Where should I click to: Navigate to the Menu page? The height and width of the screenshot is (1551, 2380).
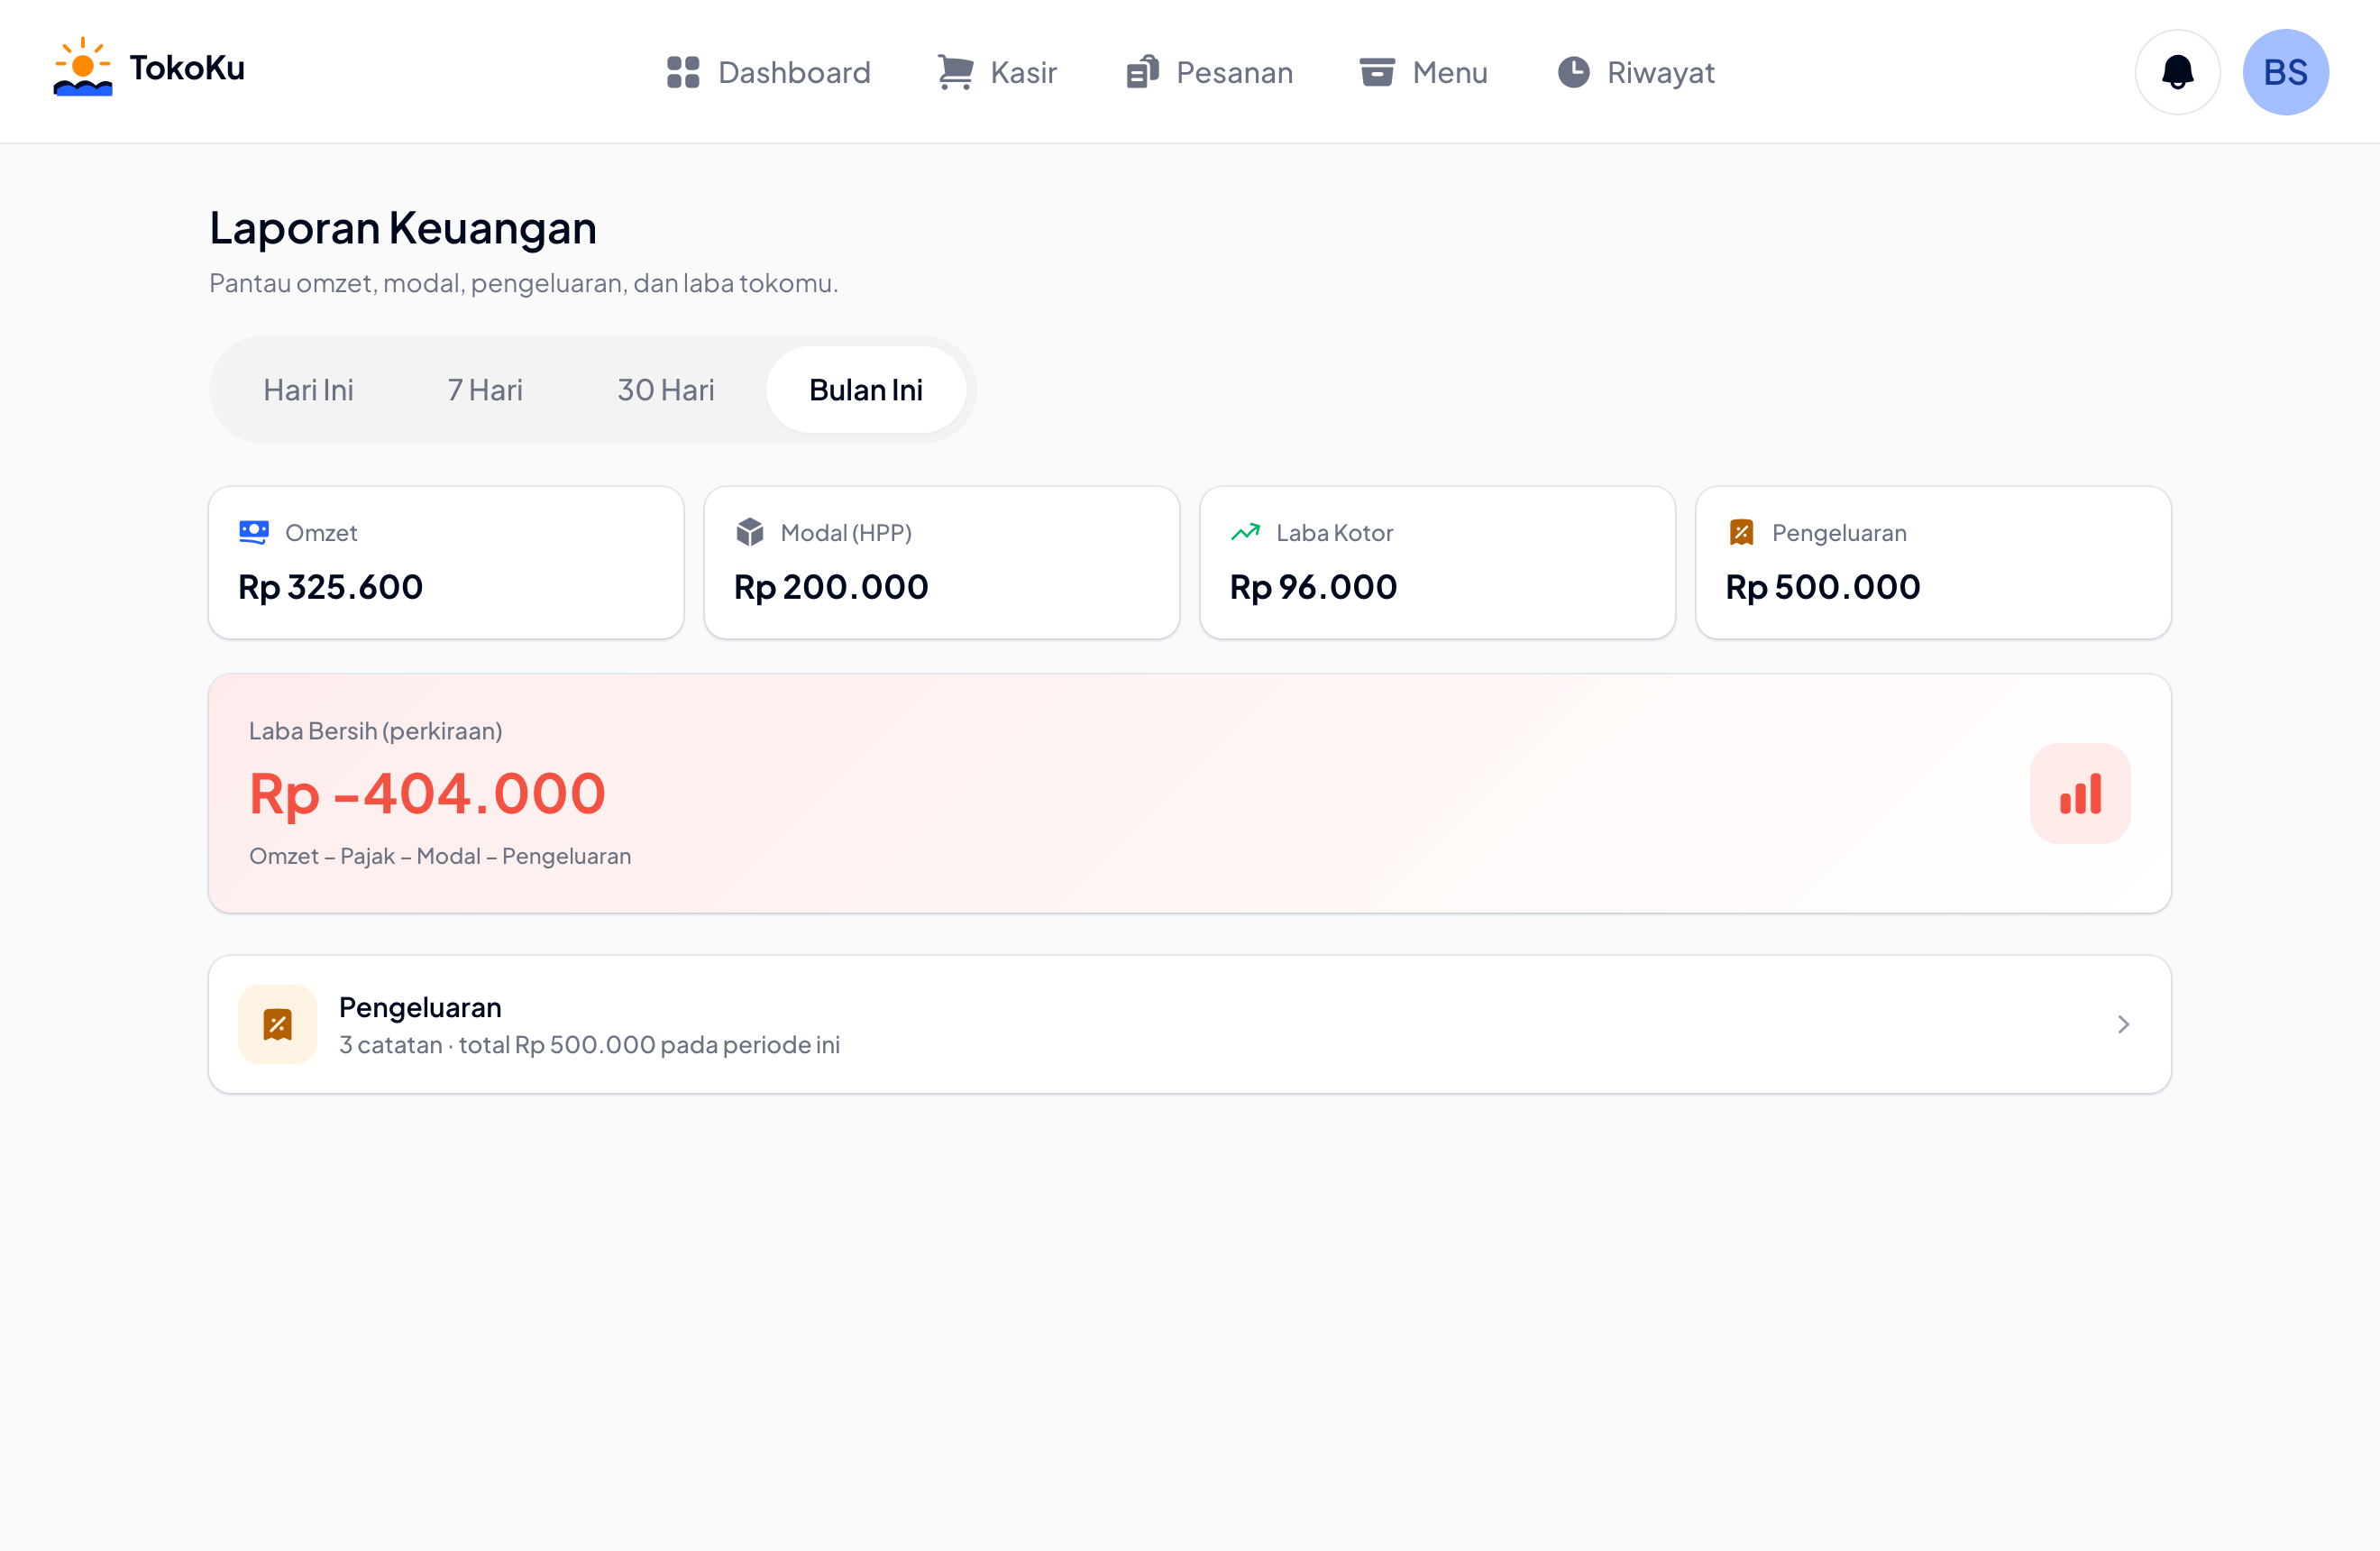coord(1423,72)
